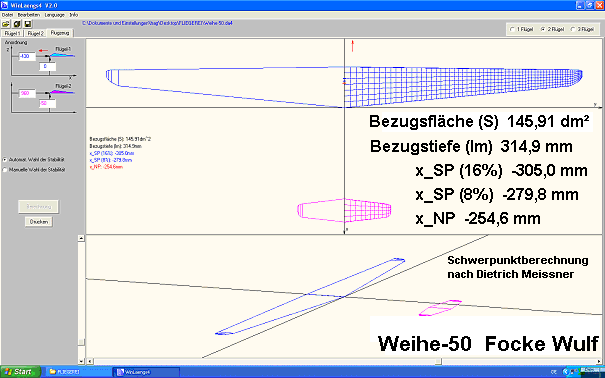Click the second toolbar icon beside open
The width and height of the screenshot is (605, 378).
[17, 24]
